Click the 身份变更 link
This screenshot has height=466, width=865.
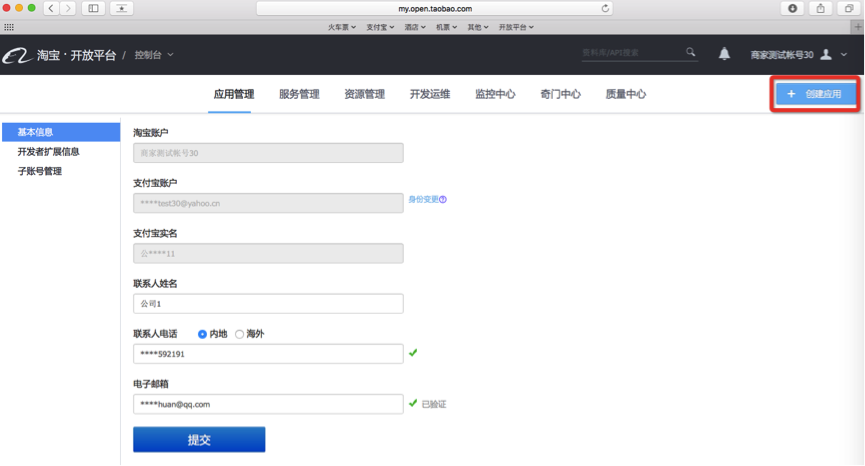[423, 200]
